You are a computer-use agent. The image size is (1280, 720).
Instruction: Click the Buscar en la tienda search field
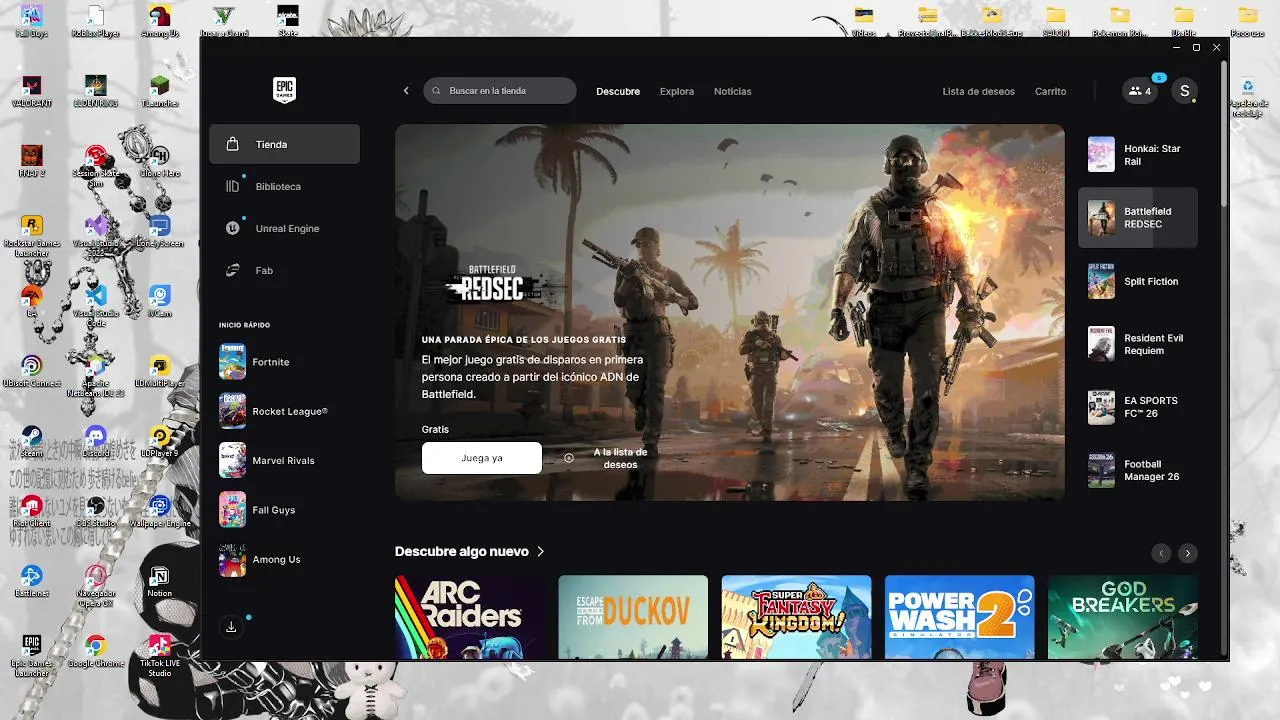[500, 91]
